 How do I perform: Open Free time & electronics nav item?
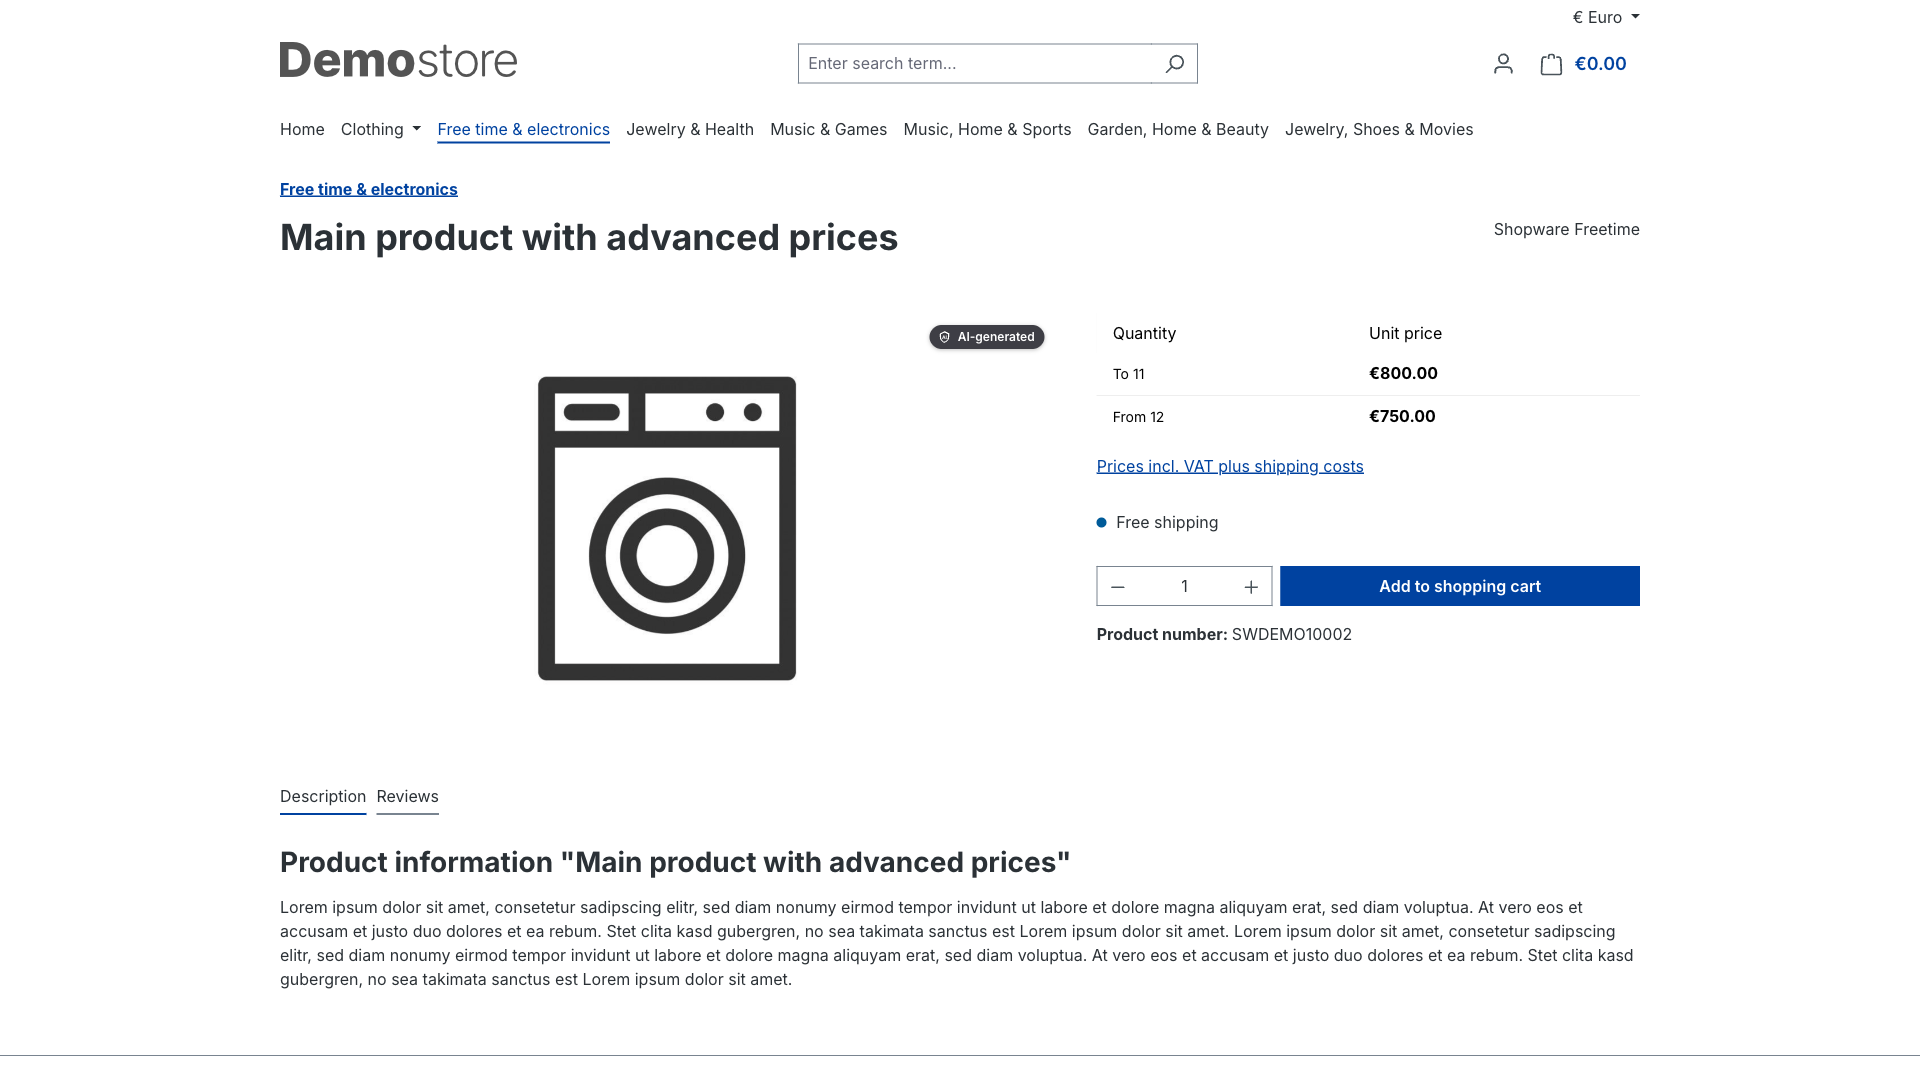pyautogui.click(x=523, y=129)
